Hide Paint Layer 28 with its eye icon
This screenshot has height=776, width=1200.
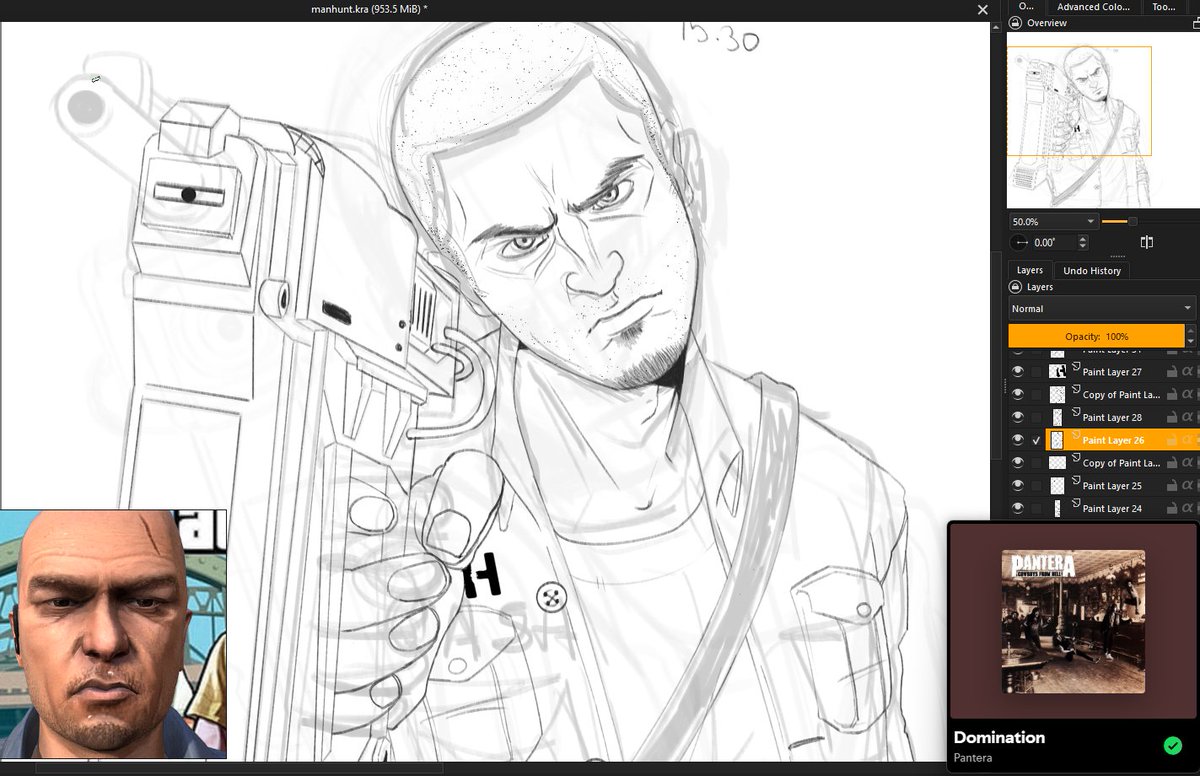(x=1018, y=417)
